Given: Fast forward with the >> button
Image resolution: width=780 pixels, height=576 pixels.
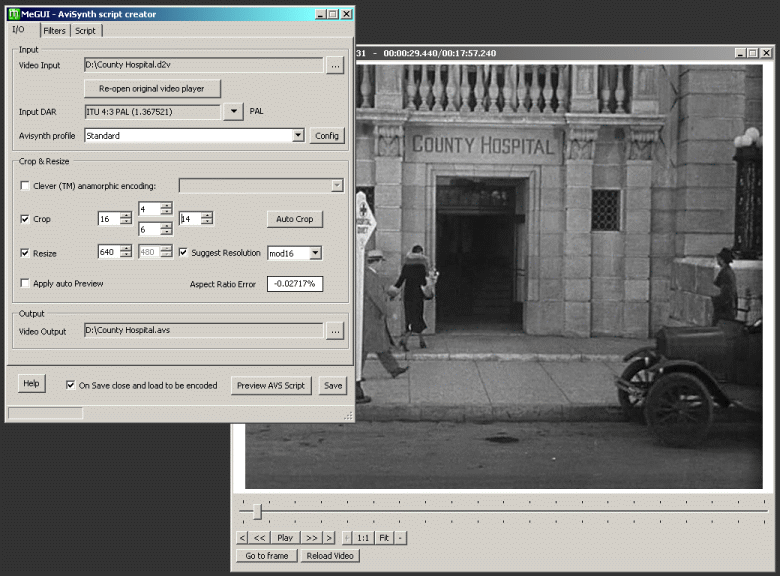Looking at the screenshot, I should [x=312, y=538].
